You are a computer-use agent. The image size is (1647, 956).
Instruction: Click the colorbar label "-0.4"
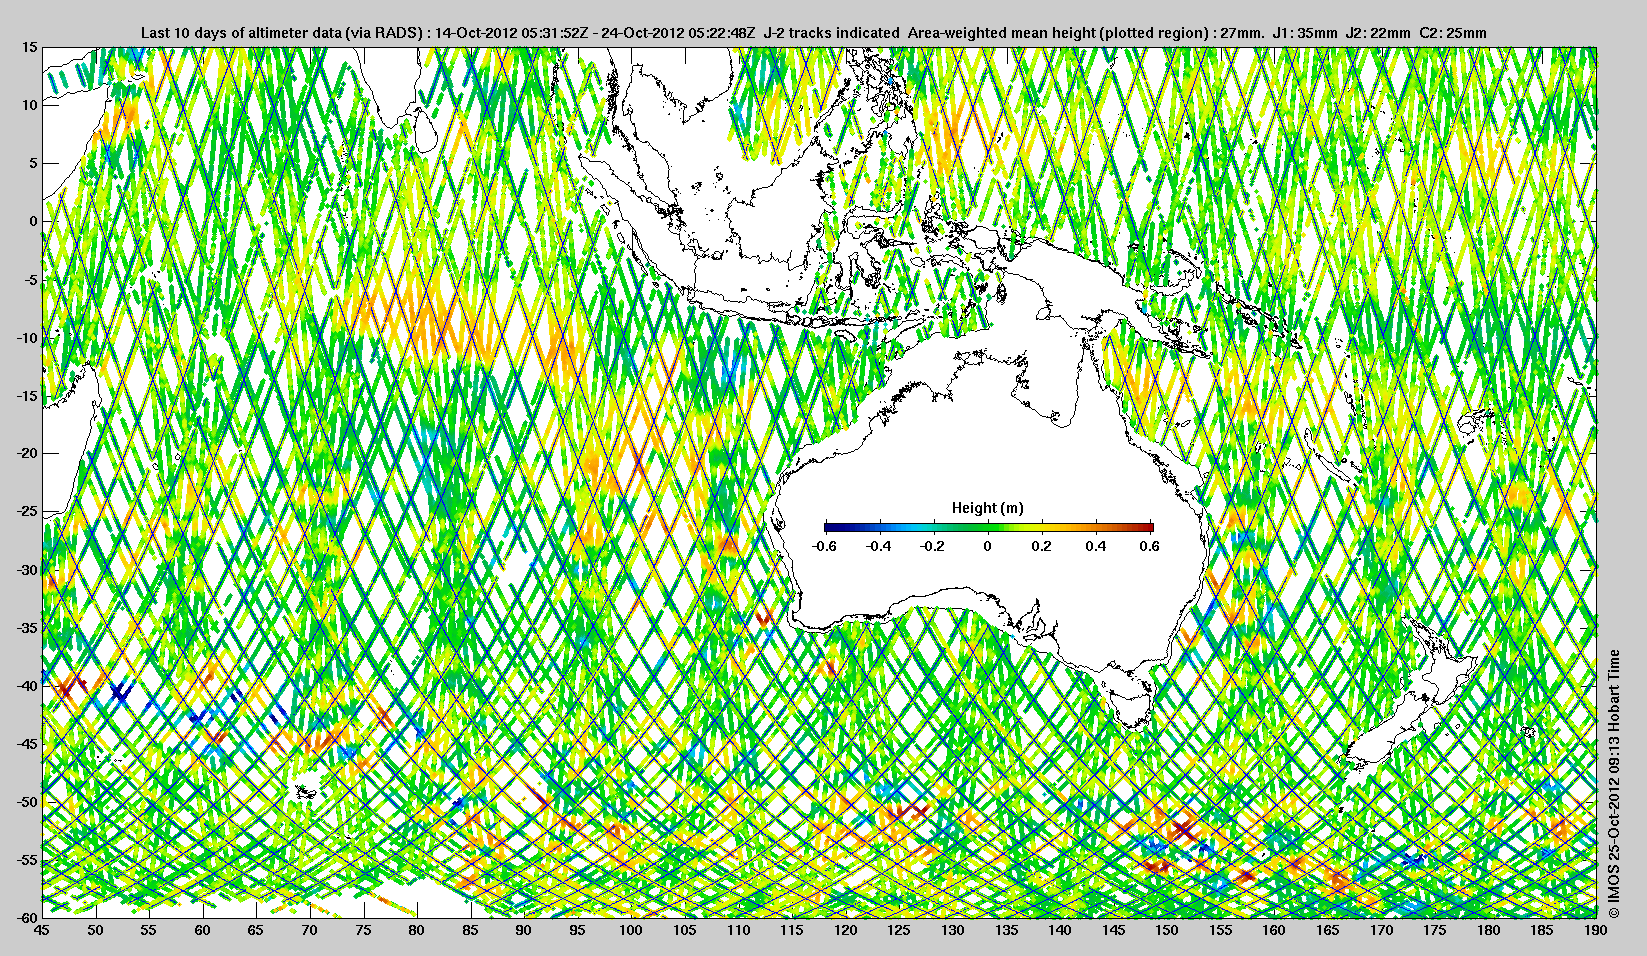(879, 546)
